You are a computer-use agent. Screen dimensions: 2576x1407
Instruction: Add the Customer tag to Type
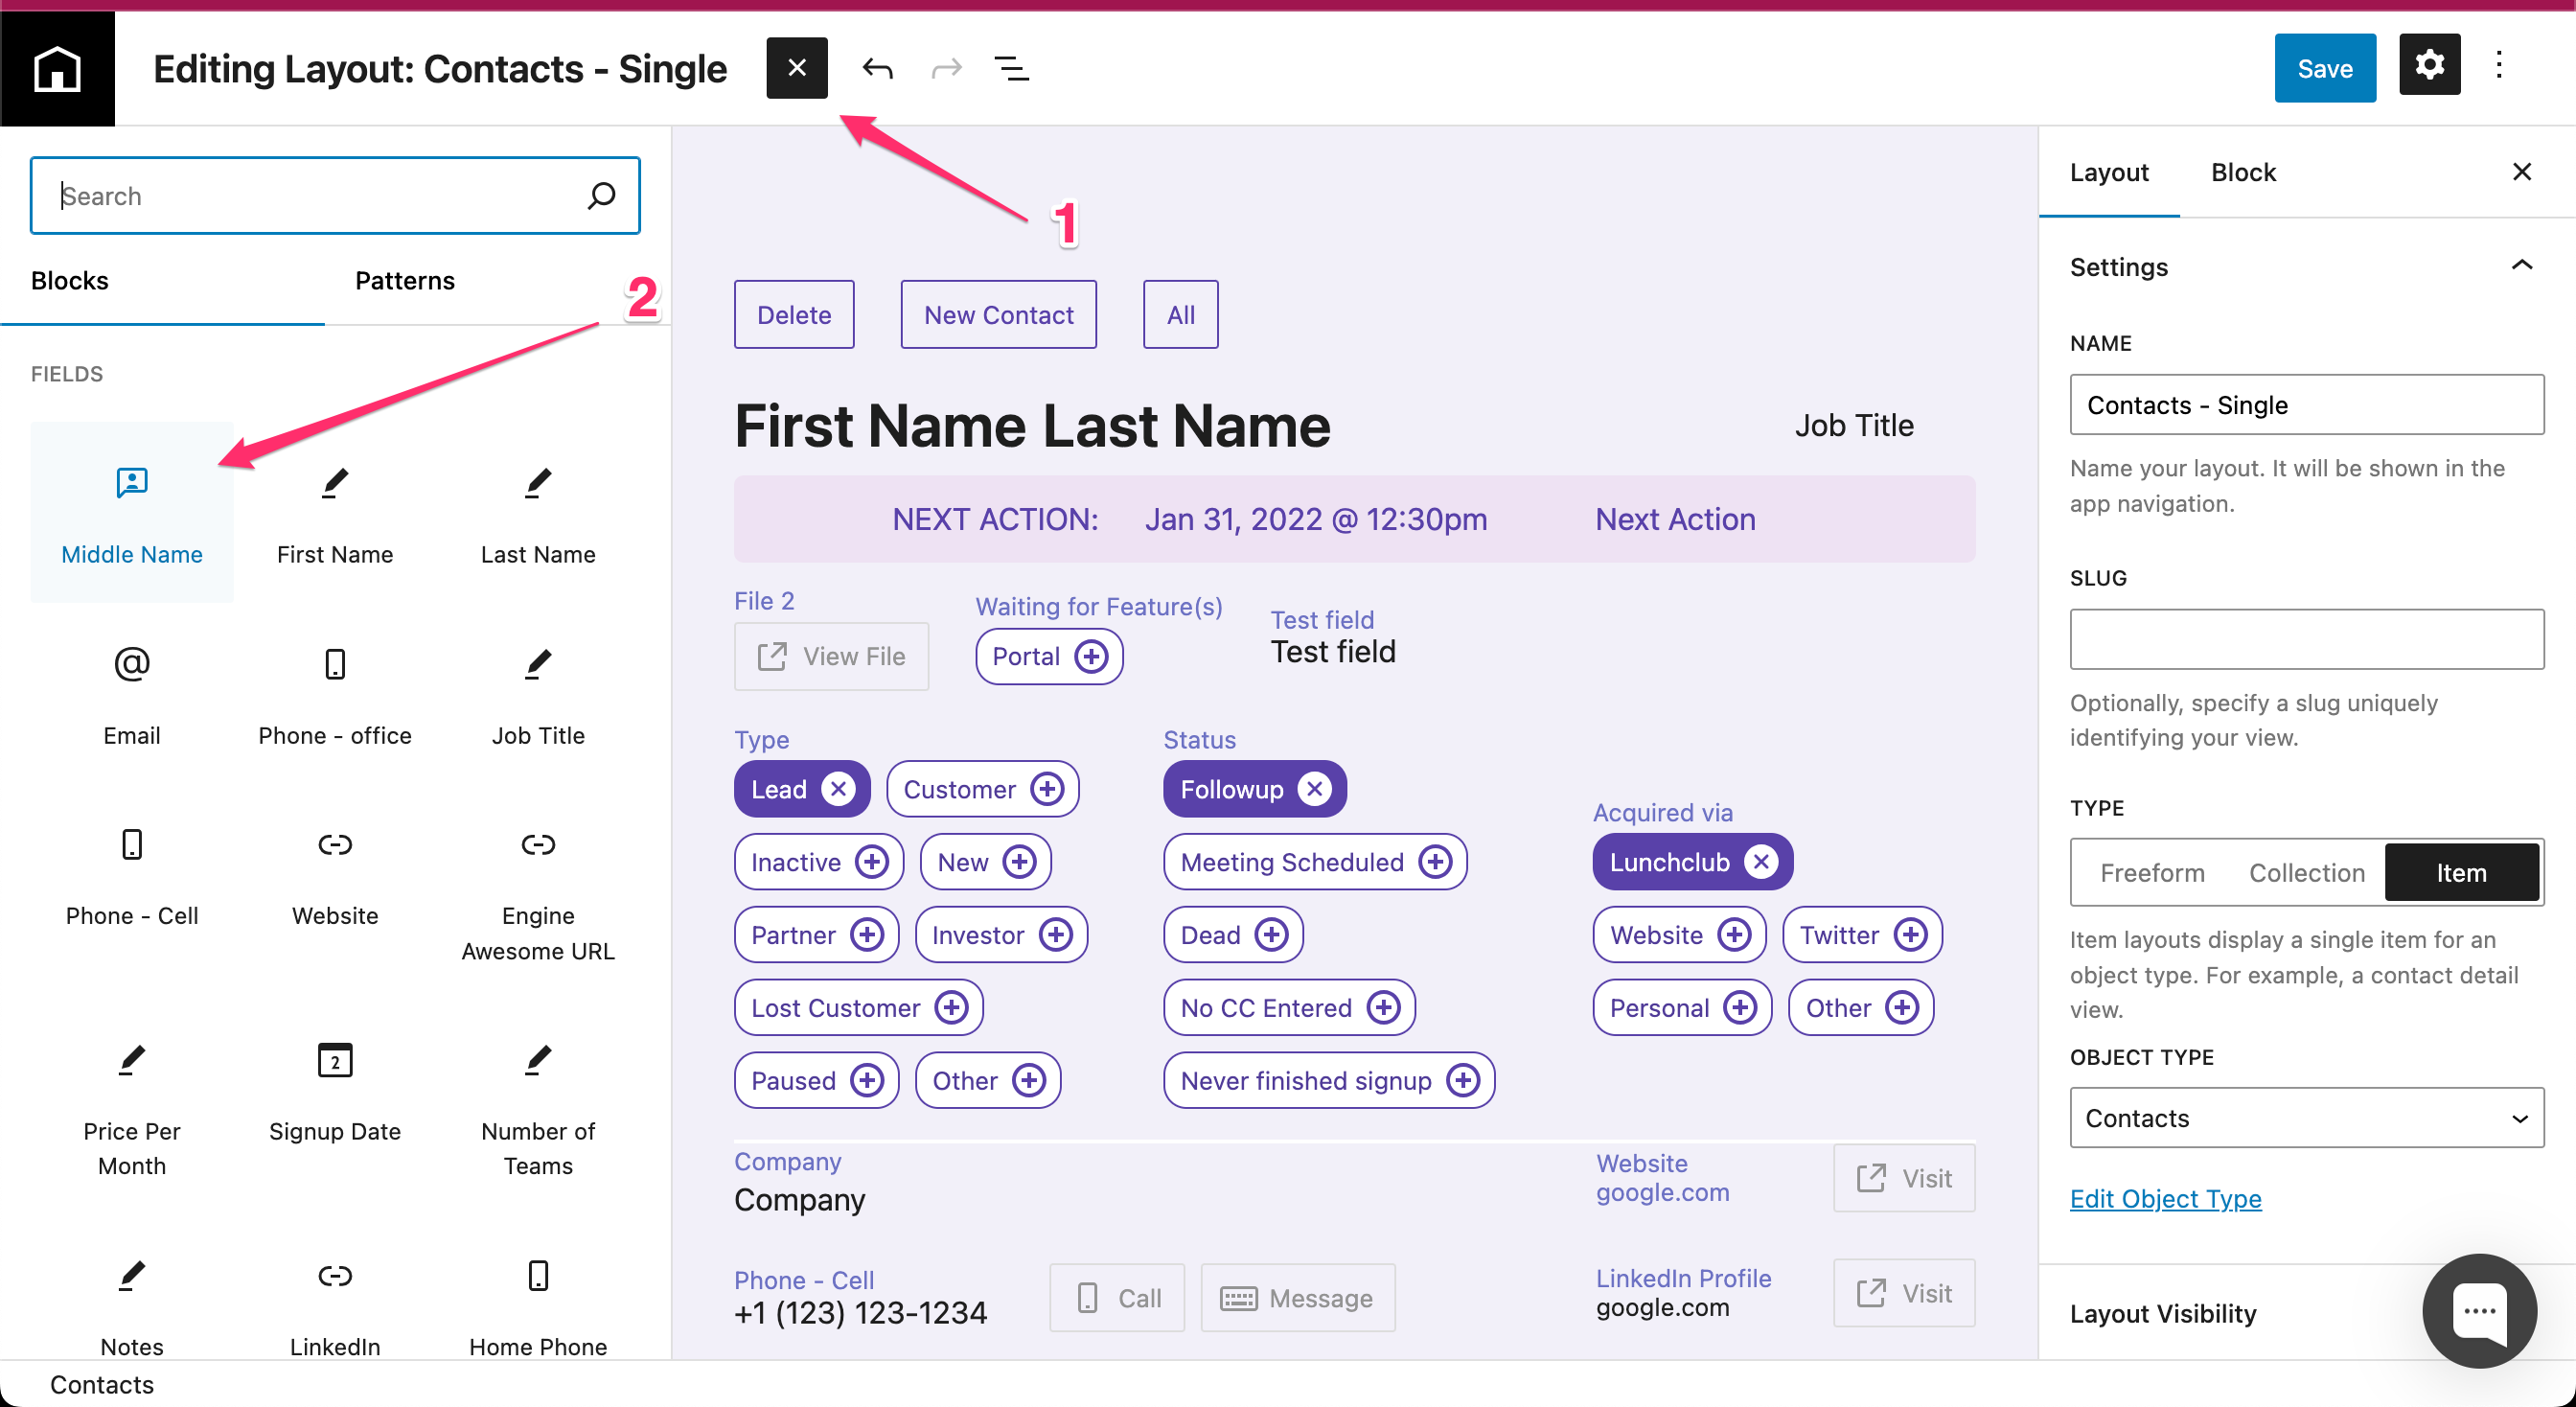[1047, 789]
